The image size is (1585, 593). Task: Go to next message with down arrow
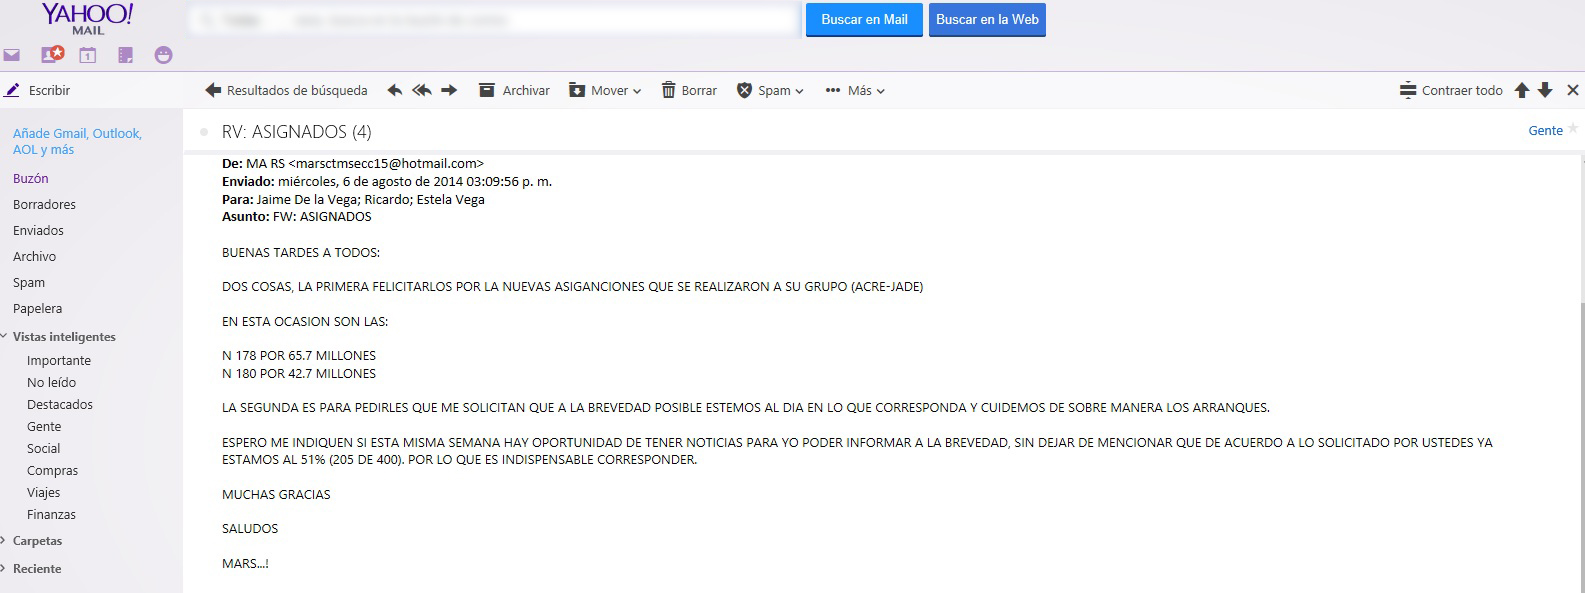pyautogui.click(x=1545, y=90)
